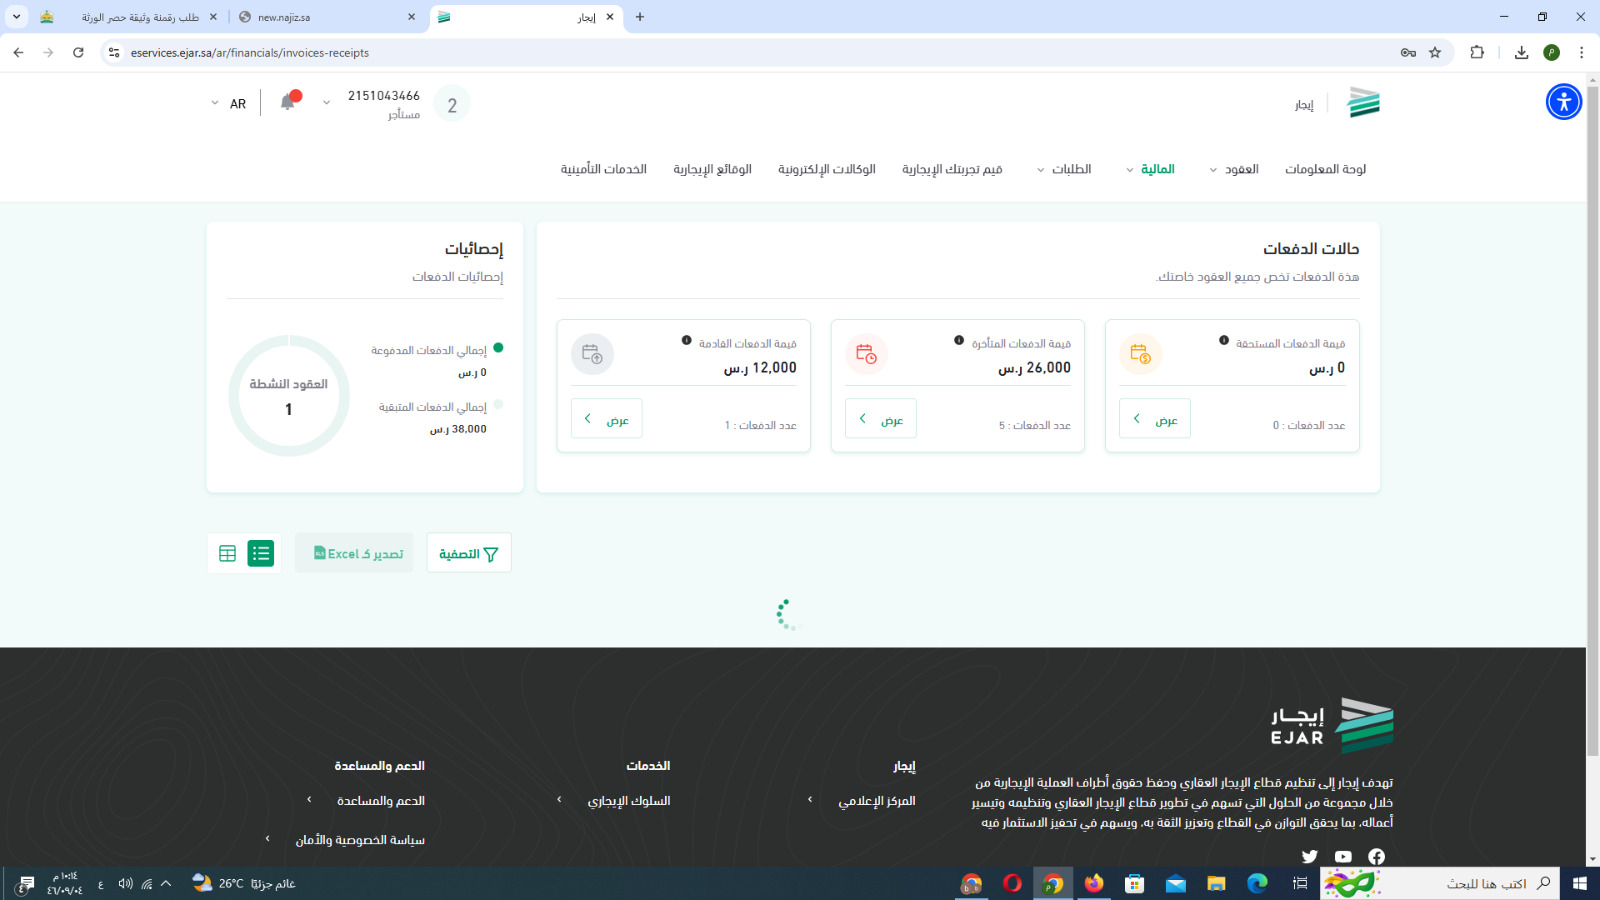Open the لوحة المعلومات menu item
This screenshot has width=1600, height=900.
tap(1325, 170)
